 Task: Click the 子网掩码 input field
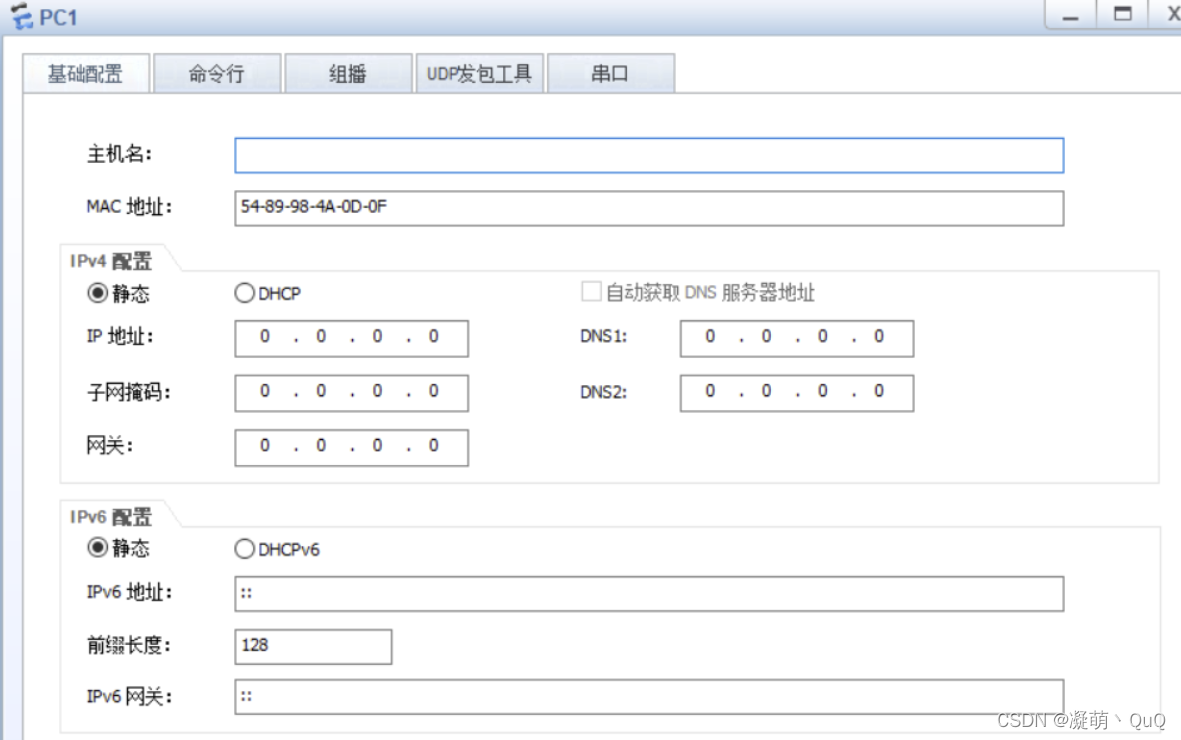point(352,393)
